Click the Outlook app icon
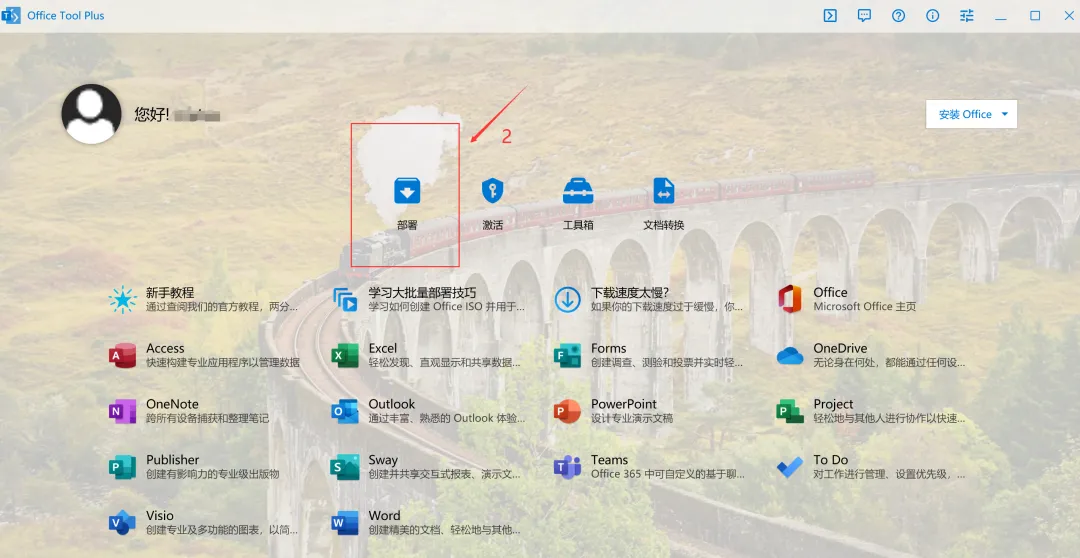The width and height of the screenshot is (1080, 558). point(345,411)
